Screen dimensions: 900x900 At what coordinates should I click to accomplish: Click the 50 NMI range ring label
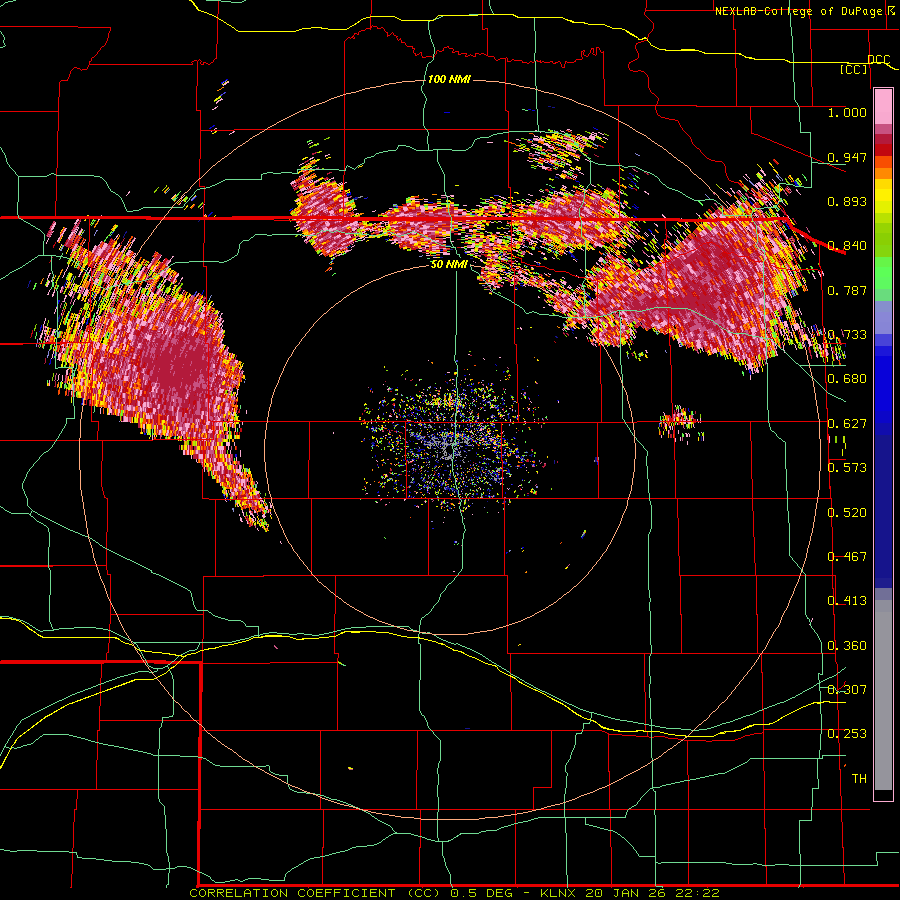pyautogui.click(x=449, y=265)
